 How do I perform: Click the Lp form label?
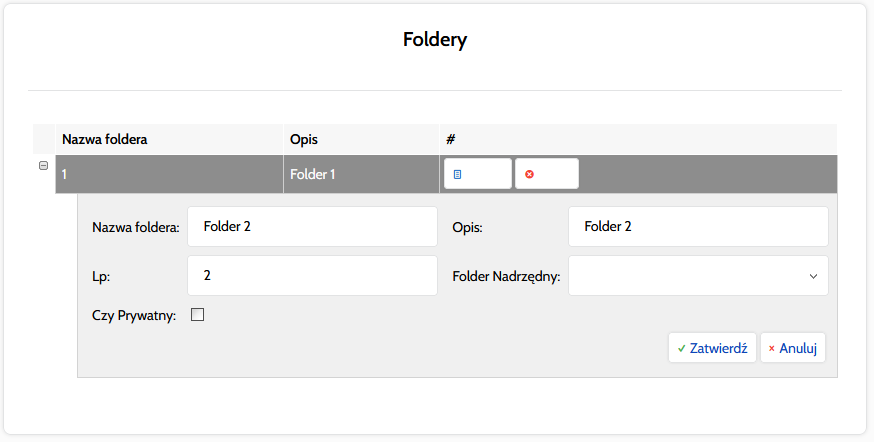pyautogui.click(x=99, y=277)
